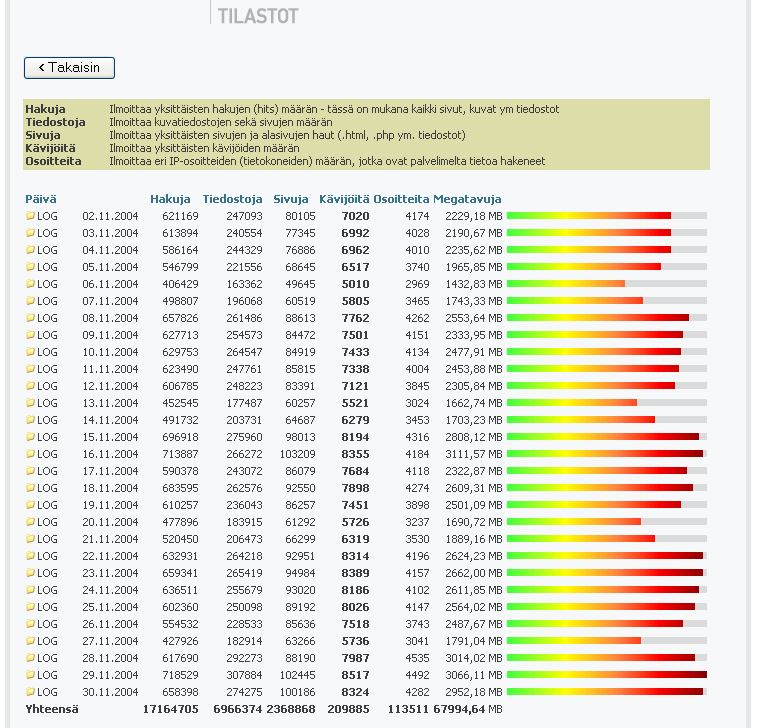Select total visitors 209885
Viewport: 758px width, 728px height.
tap(349, 709)
